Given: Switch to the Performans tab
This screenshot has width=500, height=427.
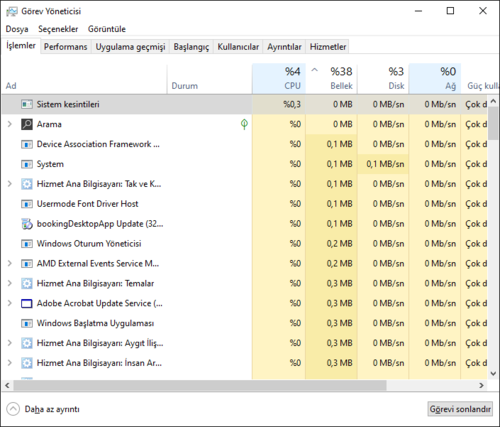Looking at the screenshot, I should 66,47.
